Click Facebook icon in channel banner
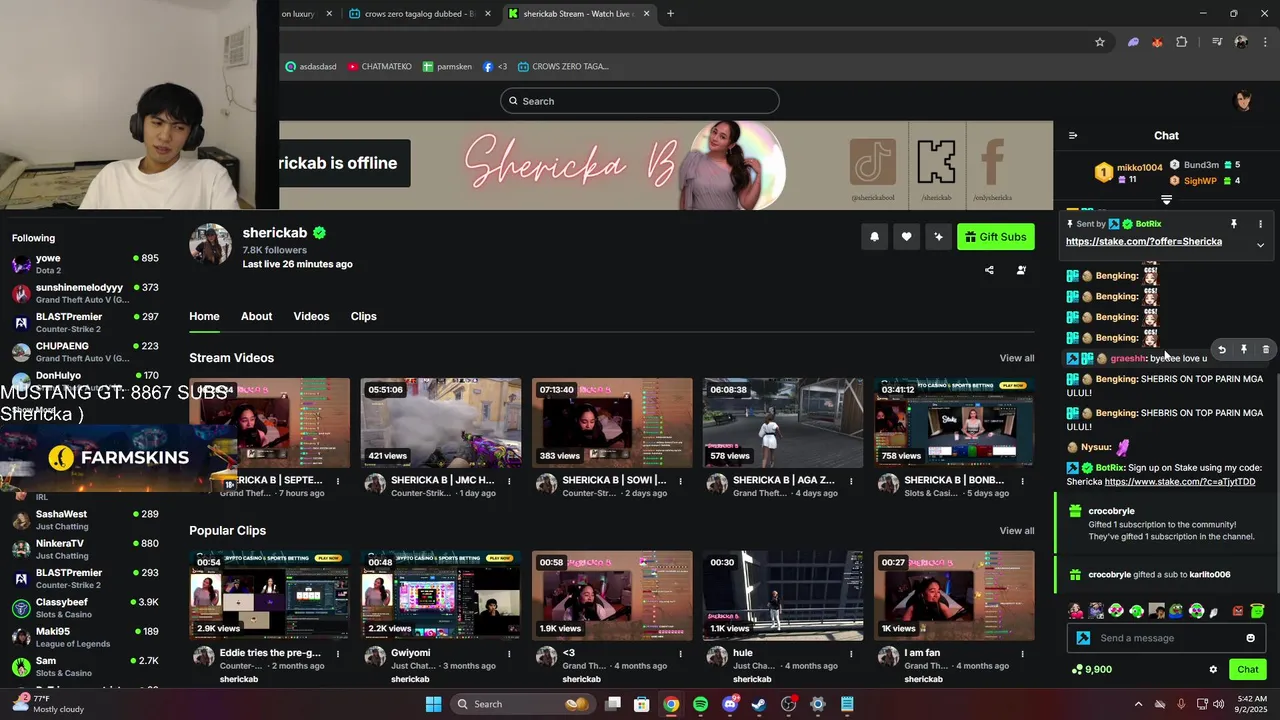This screenshot has height=720, width=1280. click(992, 162)
